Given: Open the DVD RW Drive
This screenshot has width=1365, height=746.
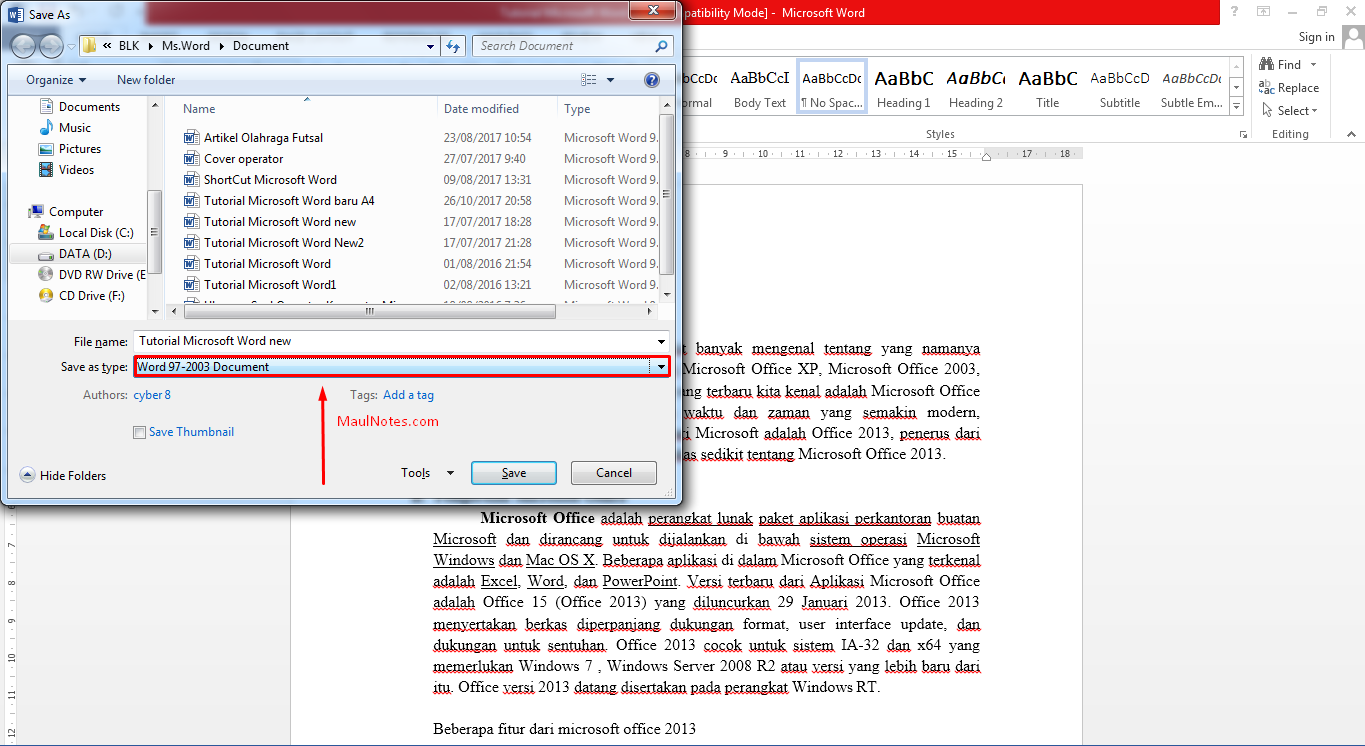Looking at the screenshot, I should point(91,275).
